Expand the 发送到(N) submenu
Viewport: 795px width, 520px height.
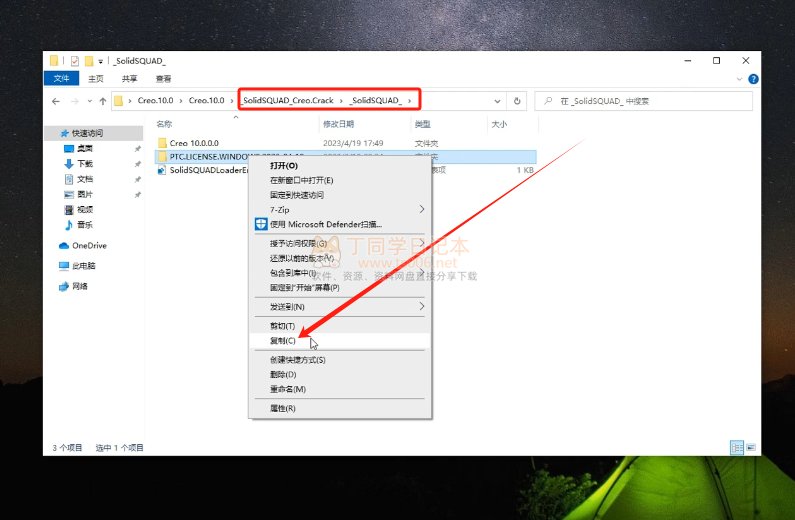tap(340, 307)
